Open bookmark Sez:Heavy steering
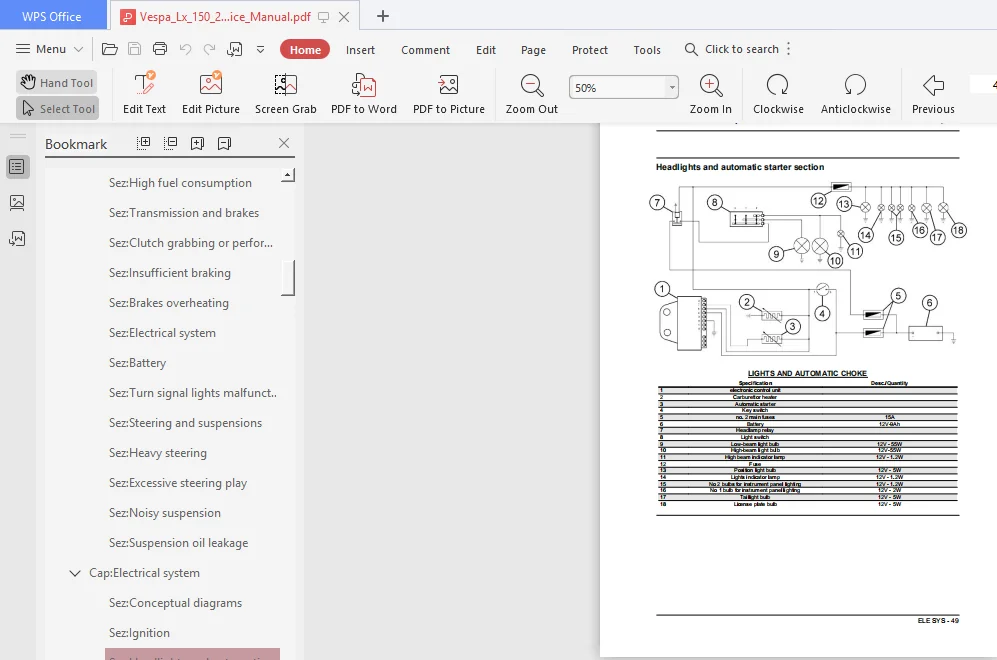997x660 pixels. [x=158, y=453]
